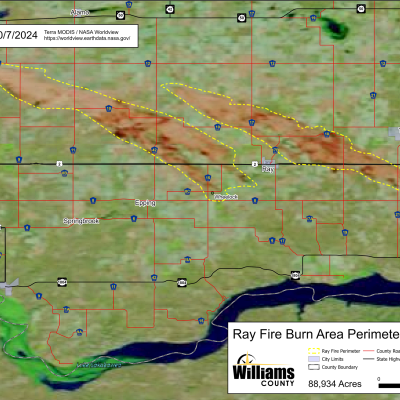This screenshot has height=400, width=400.
Task: Click the 2024 date label at the top left
Action: click(19, 35)
